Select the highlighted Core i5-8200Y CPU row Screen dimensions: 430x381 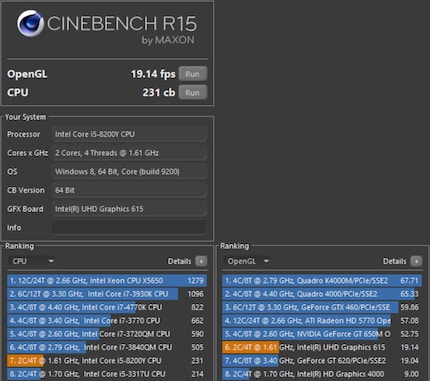pos(107,361)
